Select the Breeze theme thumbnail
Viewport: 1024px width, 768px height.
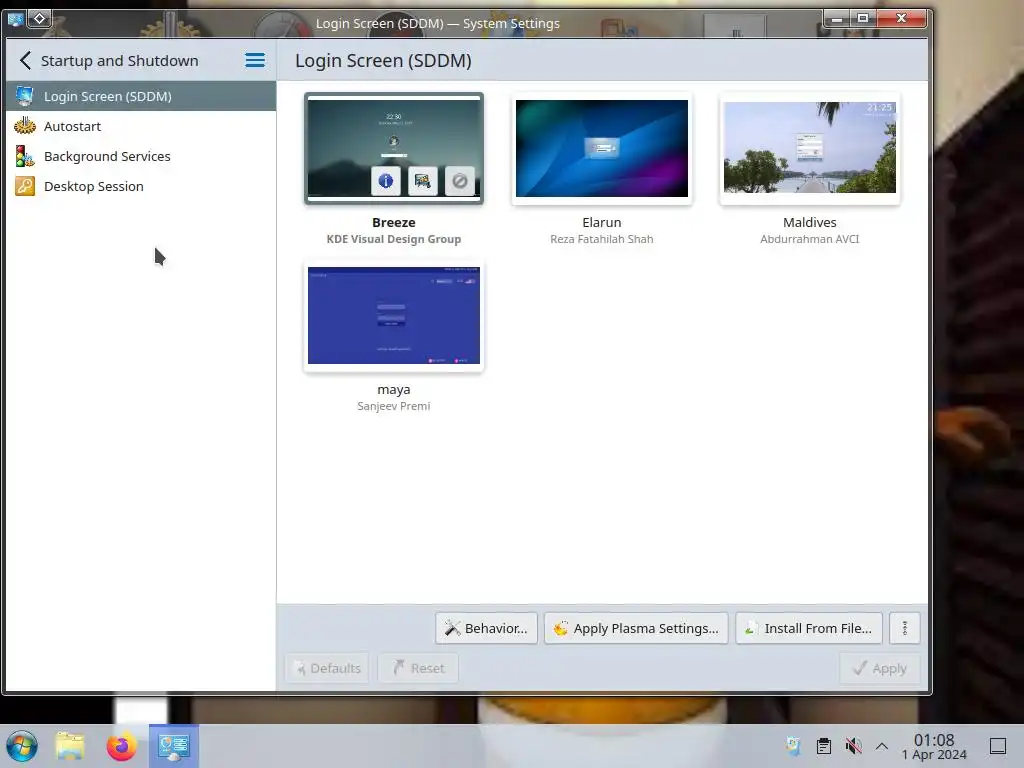coord(394,148)
